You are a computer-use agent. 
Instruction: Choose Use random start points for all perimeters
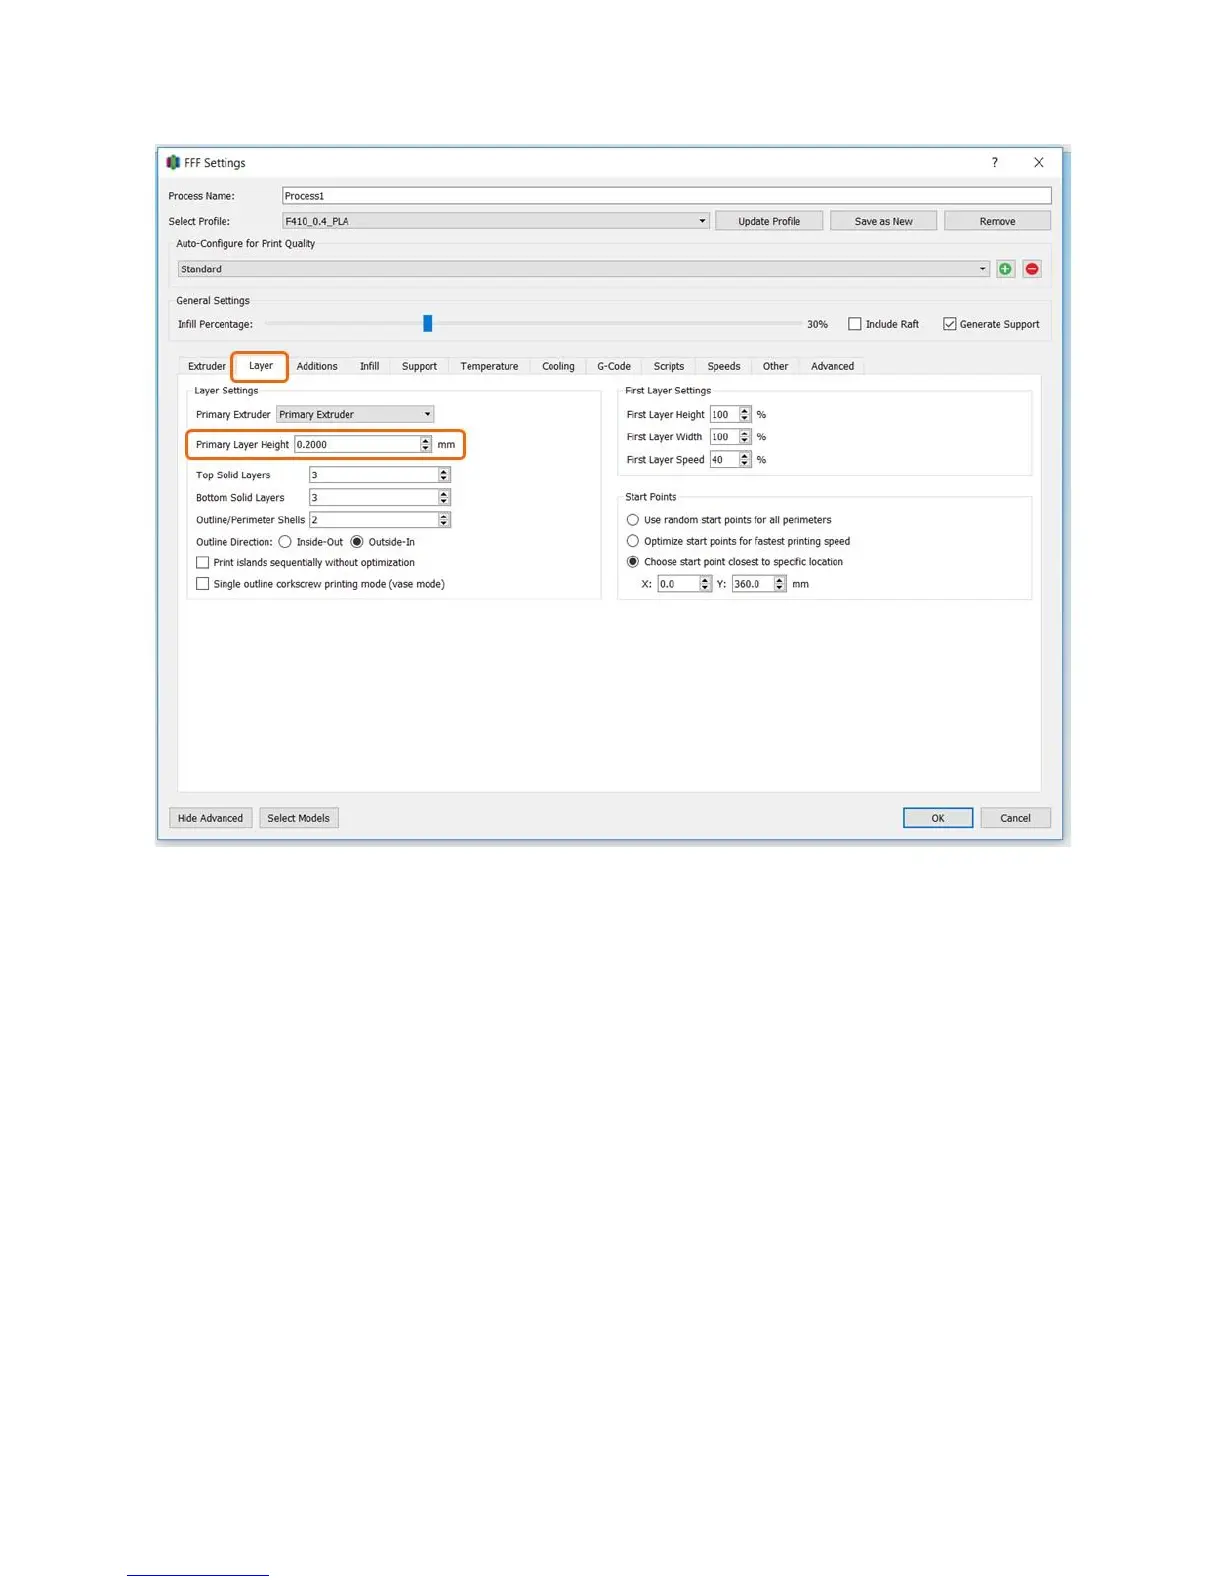[633, 520]
